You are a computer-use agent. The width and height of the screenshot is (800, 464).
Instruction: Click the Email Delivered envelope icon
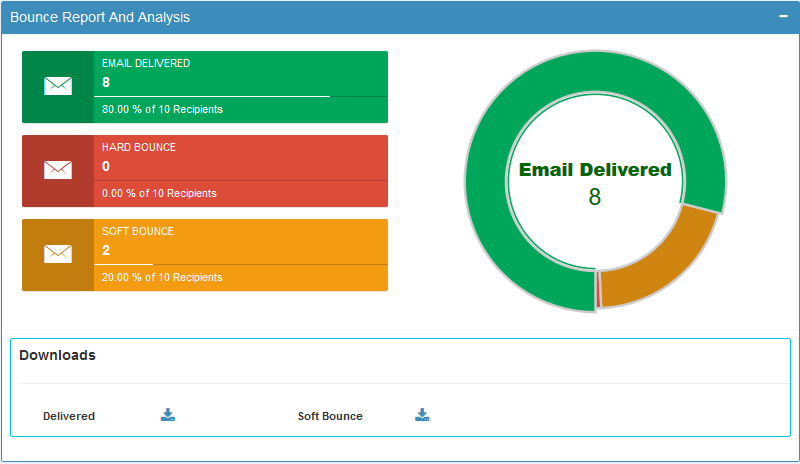tap(58, 86)
